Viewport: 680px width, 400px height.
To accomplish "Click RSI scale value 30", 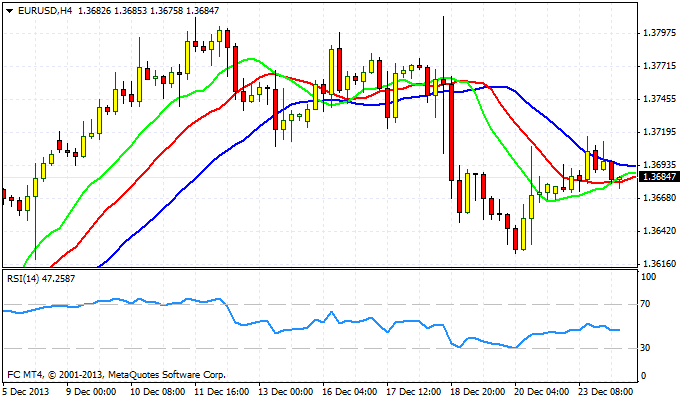I will [x=646, y=348].
